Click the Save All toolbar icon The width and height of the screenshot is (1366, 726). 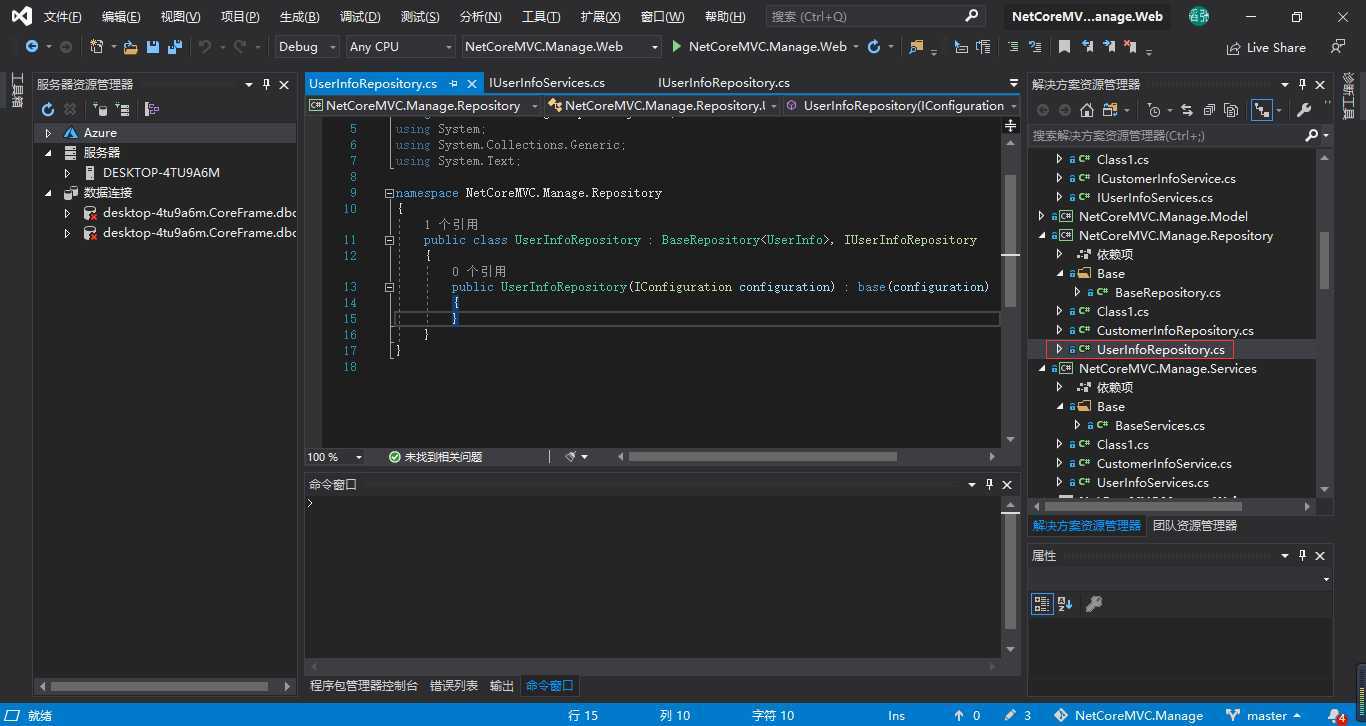click(x=174, y=47)
